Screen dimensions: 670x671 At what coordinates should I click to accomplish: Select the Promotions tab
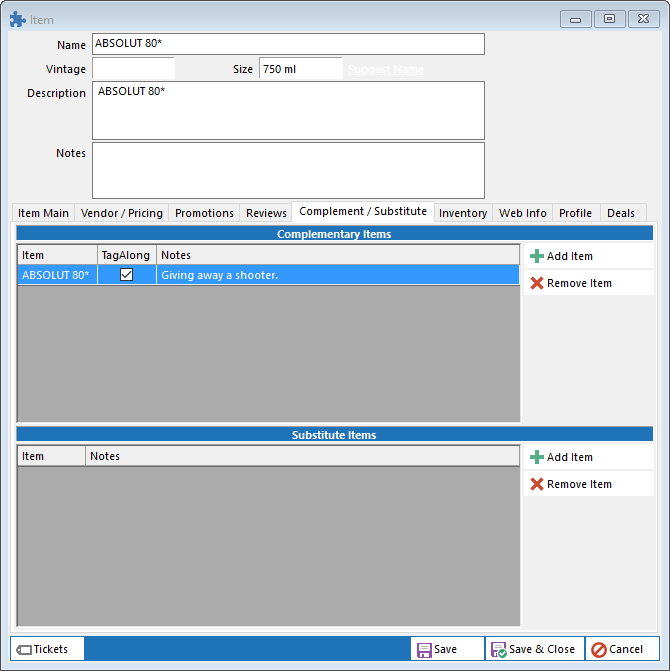click(204, 213)
